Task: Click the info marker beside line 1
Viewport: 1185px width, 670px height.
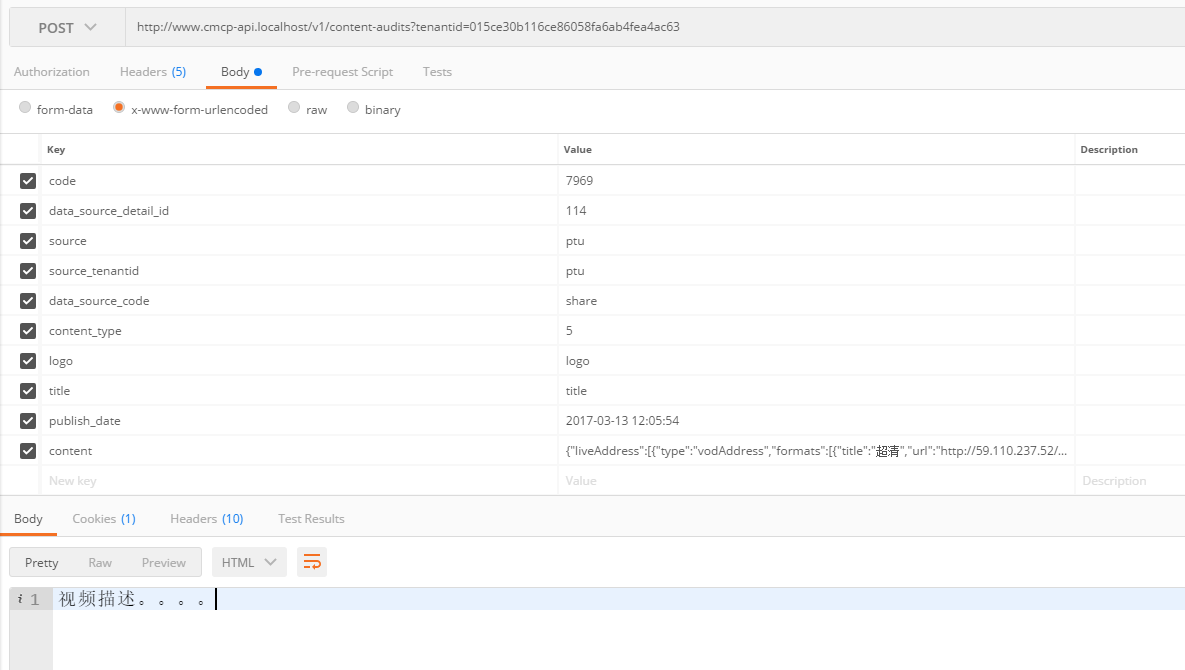Action: tap(20, 599)
